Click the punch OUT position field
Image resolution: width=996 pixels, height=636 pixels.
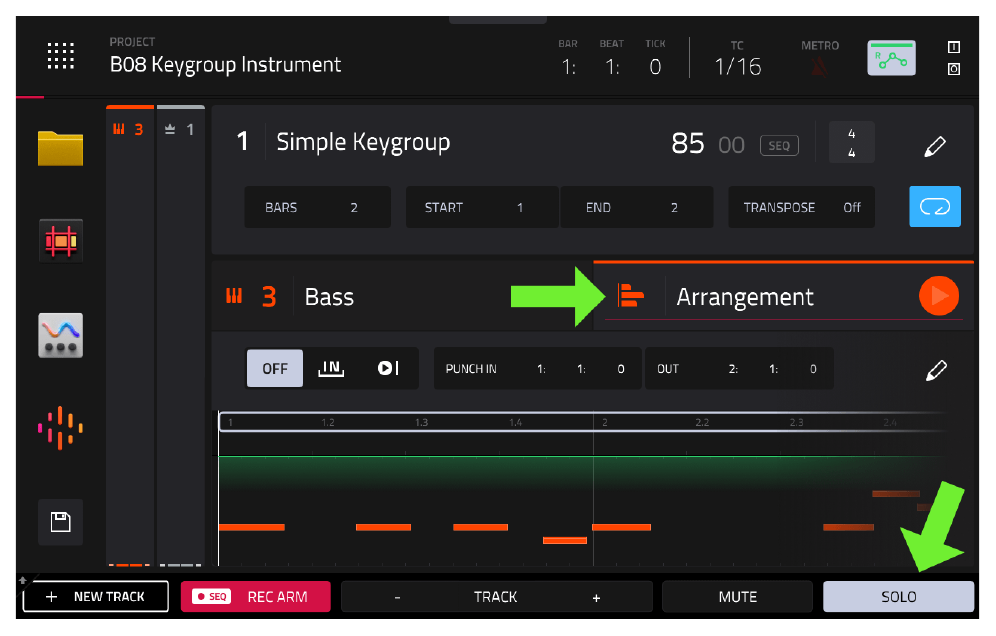click(739, 369)
